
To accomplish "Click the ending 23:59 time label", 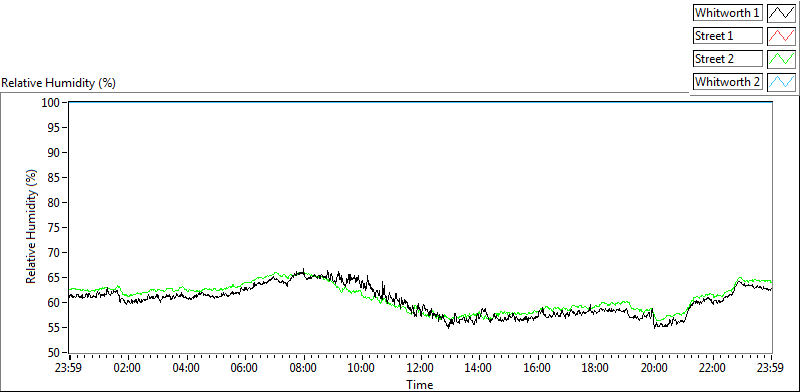I will click(771, 368).
